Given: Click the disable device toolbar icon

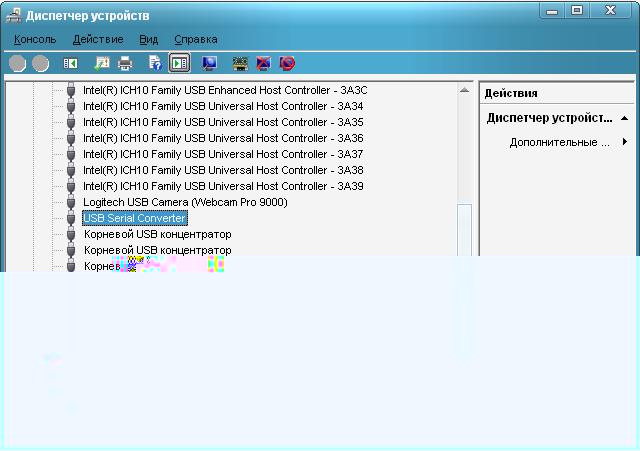Looking at the screenshot, I should [x=288, y=63].
